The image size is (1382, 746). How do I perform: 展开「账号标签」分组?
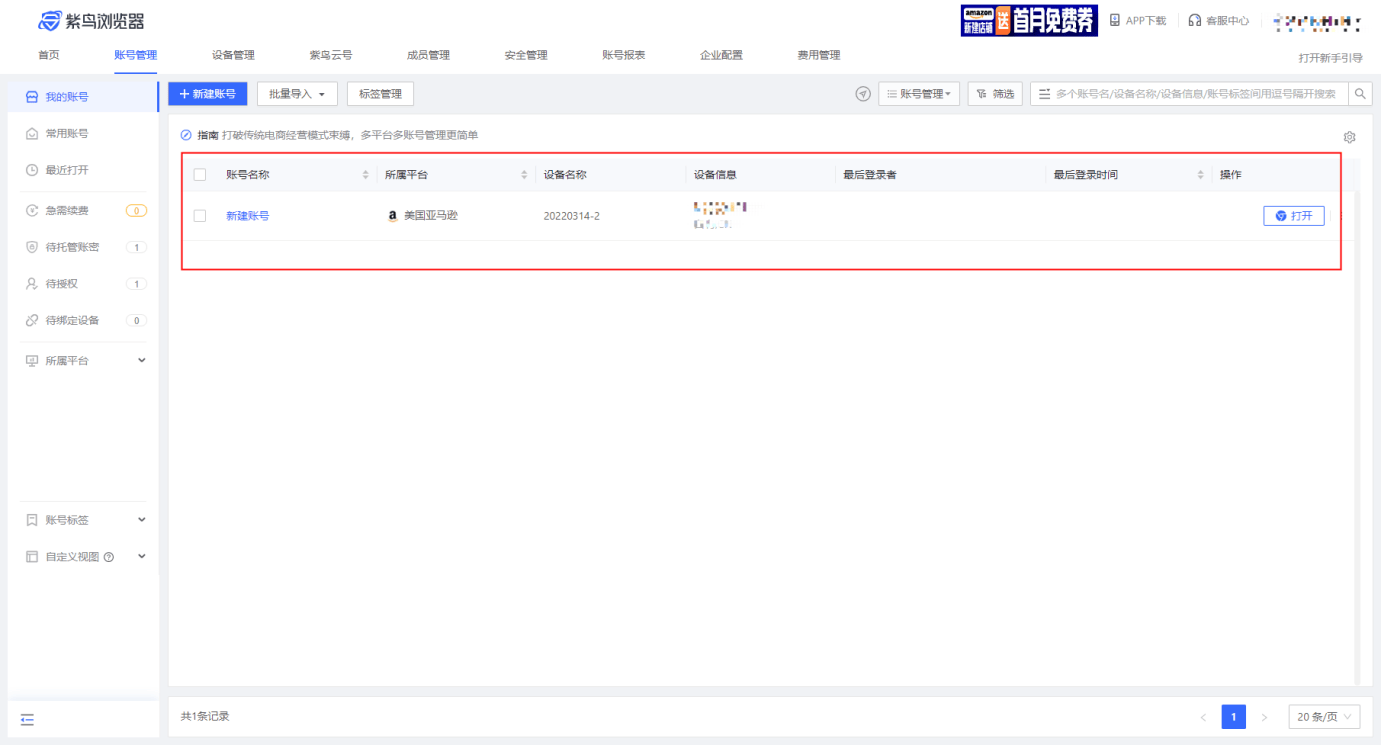(63, 519)
